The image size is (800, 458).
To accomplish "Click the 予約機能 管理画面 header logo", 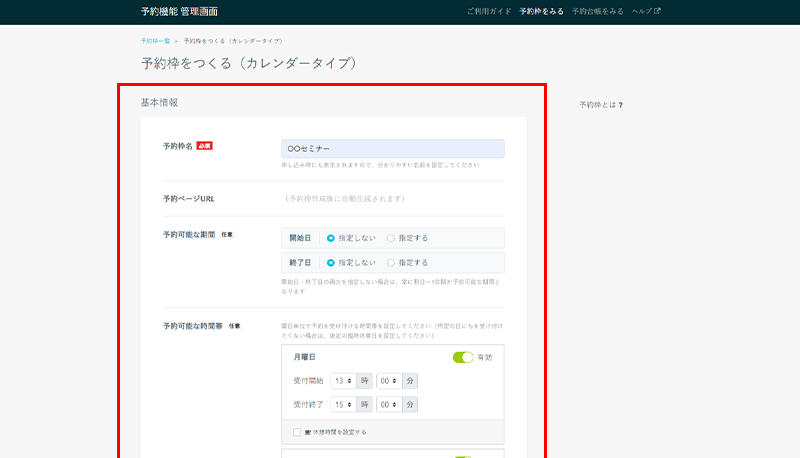I will (x=179, y=11).
